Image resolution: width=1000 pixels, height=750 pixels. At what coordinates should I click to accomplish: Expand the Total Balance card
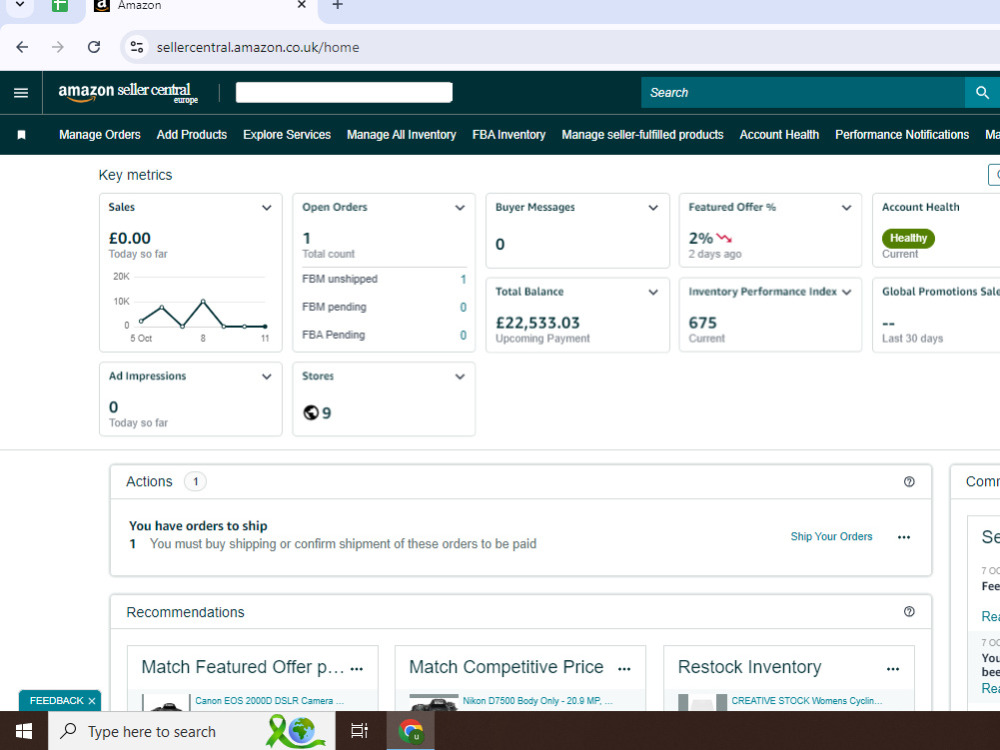click(653, 292)
